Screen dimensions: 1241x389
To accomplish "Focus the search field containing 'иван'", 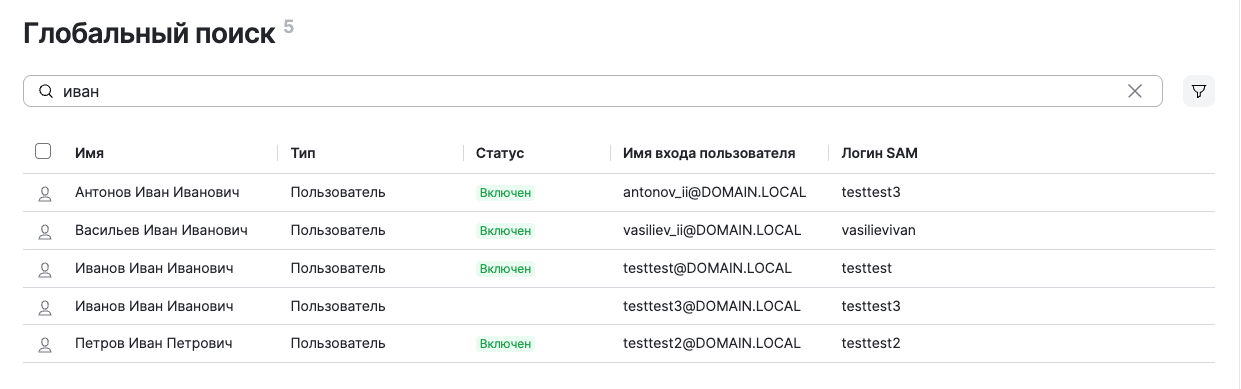I will point(592,91).
